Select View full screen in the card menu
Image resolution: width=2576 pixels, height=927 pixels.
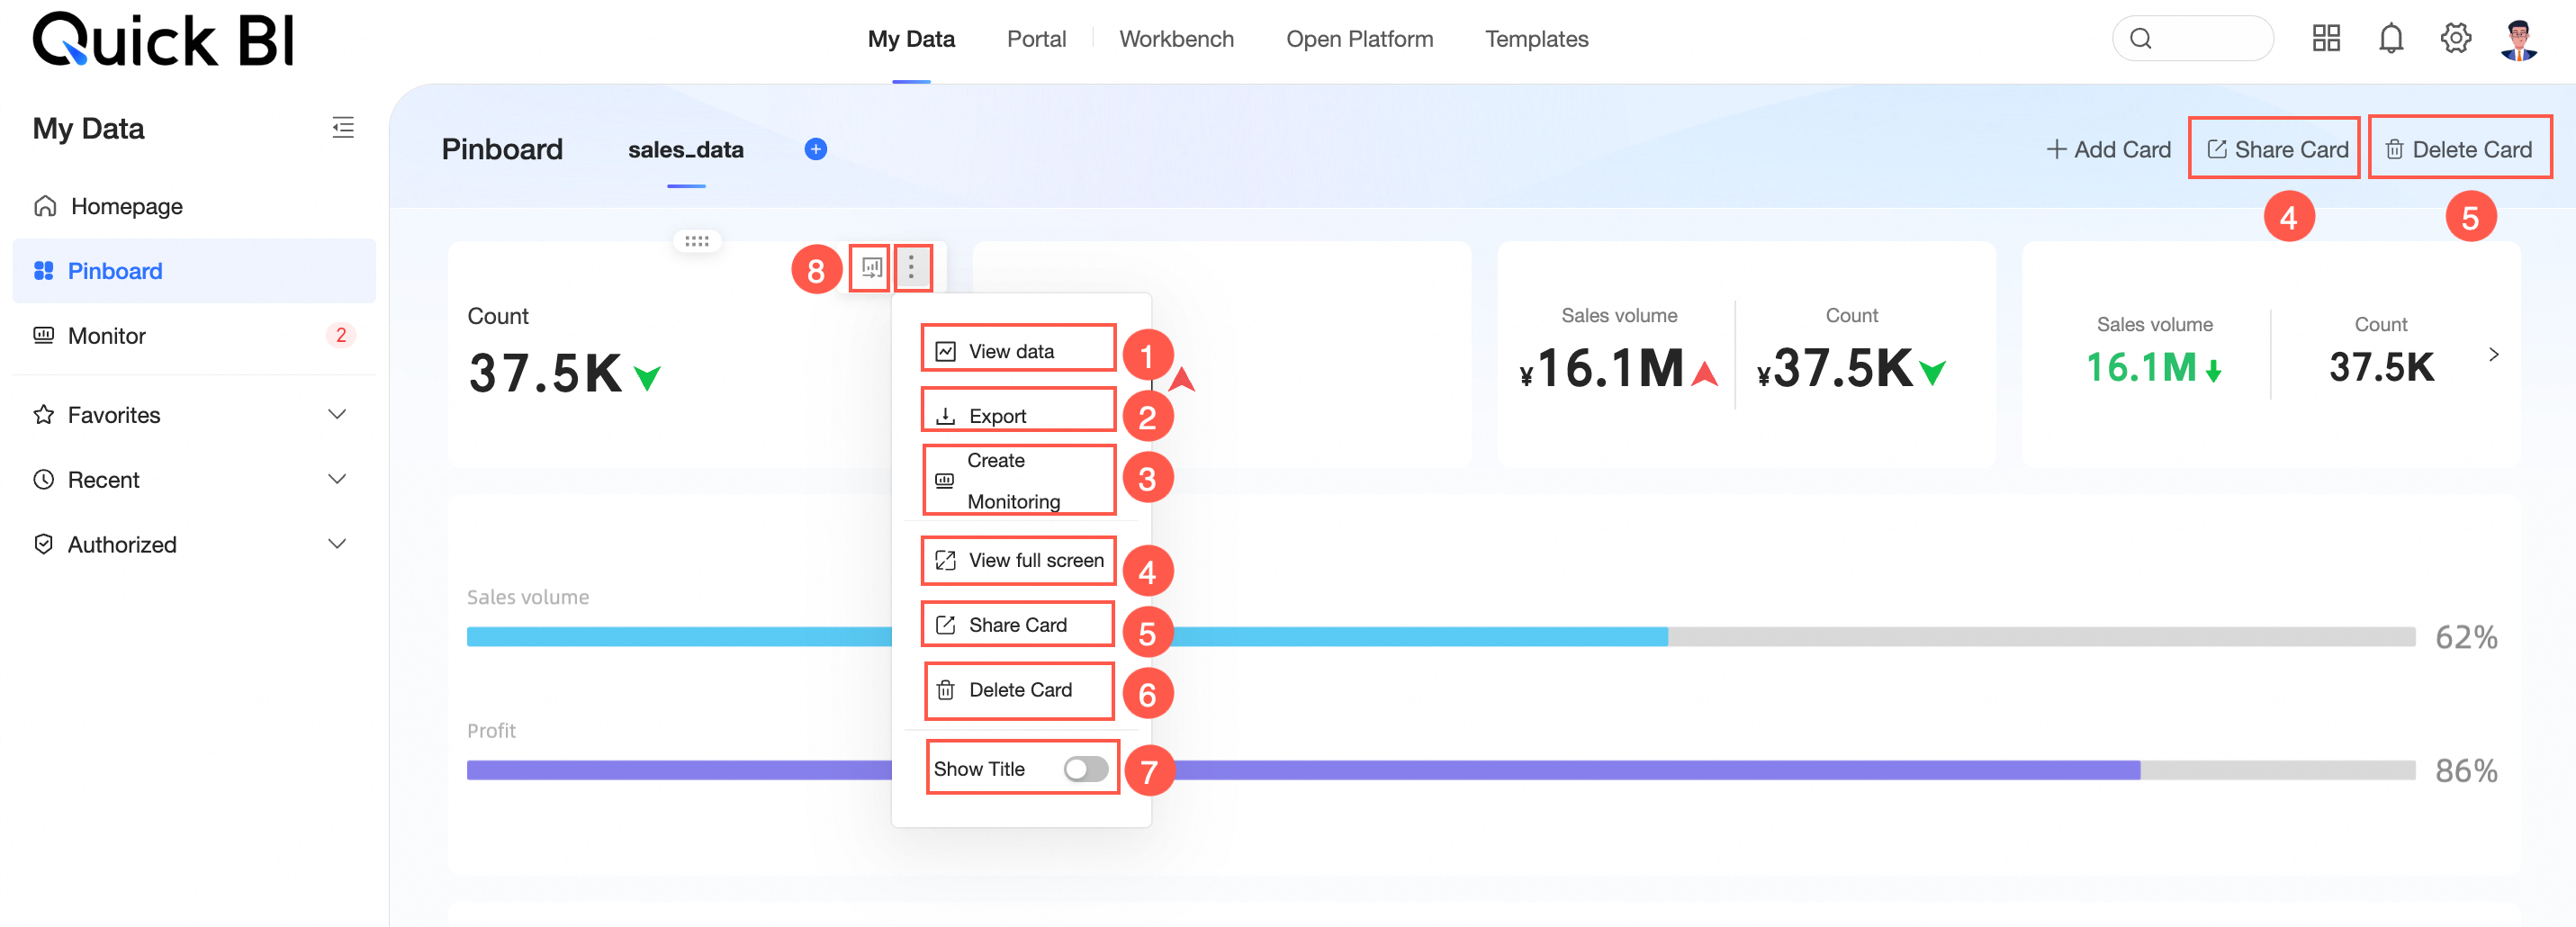tap(1018, 560)
